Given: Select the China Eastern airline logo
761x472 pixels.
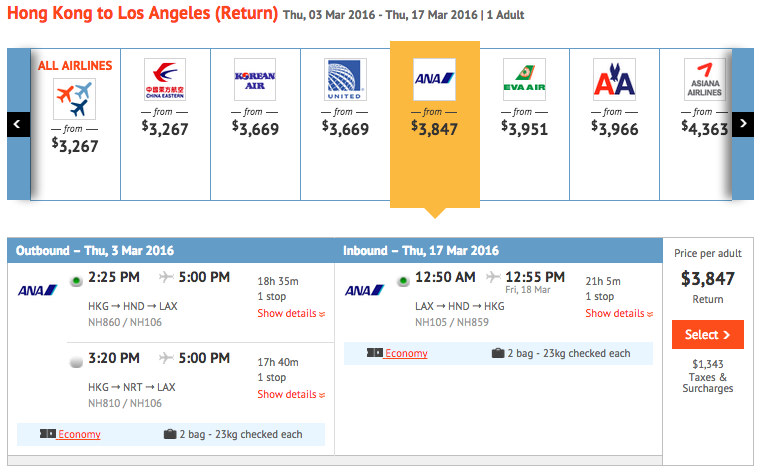Looking at the screenshot, I should tap(165, 80).
